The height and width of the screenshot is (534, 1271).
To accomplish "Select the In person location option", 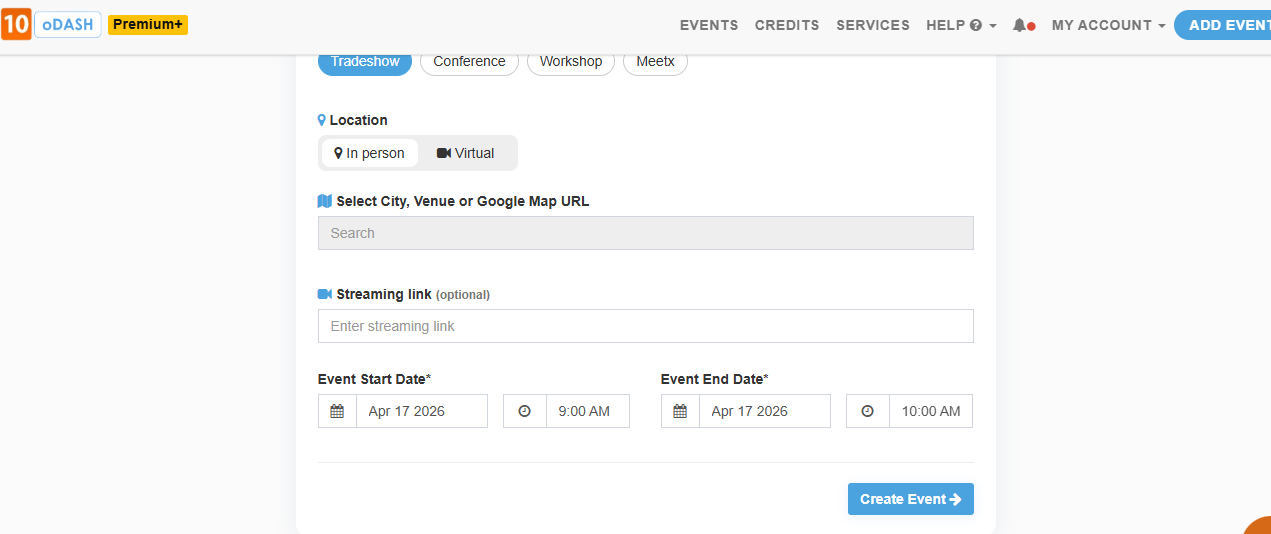I will tap(370, 153).
